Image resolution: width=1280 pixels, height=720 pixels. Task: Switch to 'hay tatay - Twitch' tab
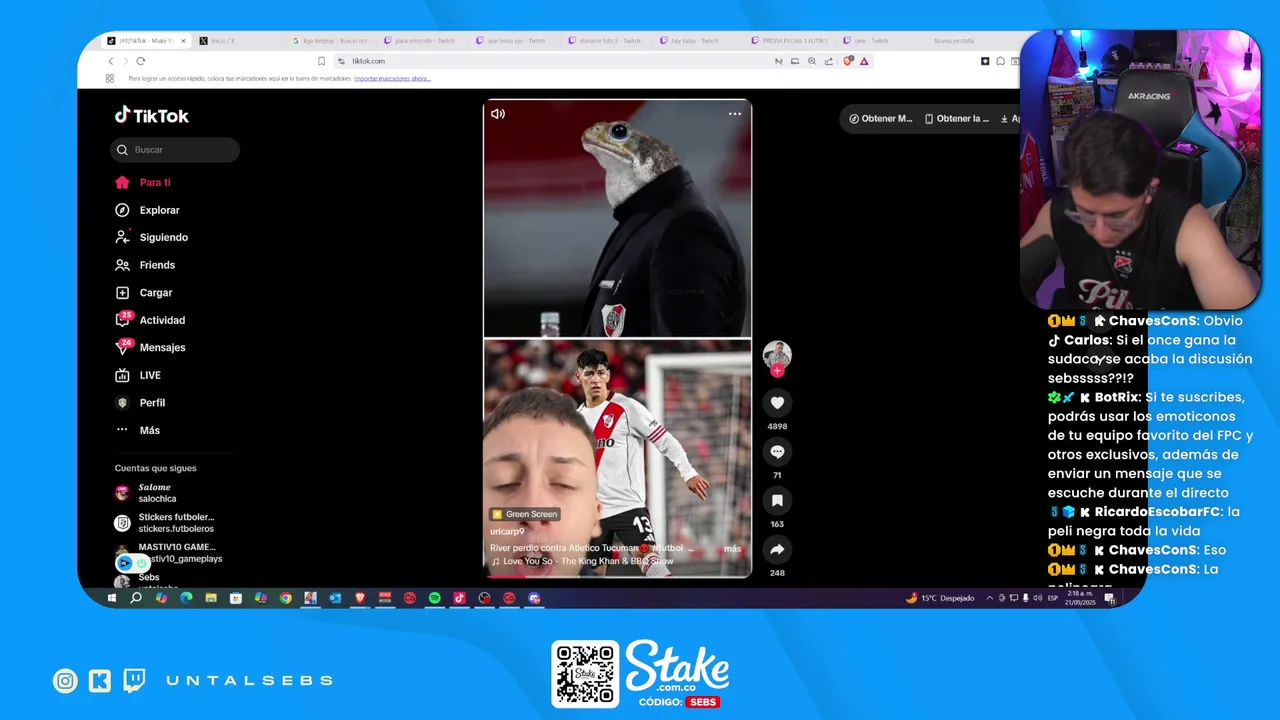(698, 41)
